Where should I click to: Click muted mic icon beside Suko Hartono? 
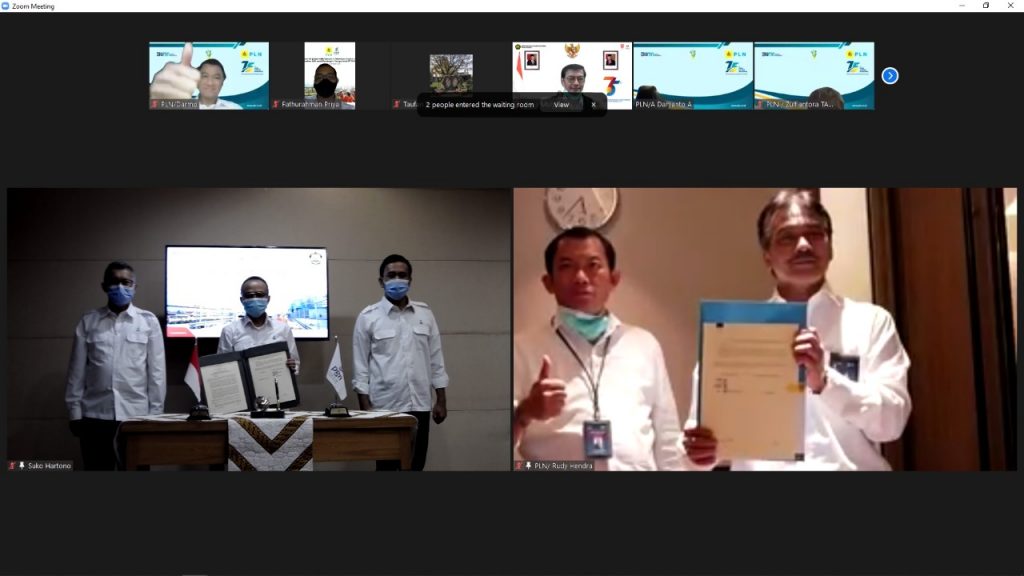pos(13,465)
